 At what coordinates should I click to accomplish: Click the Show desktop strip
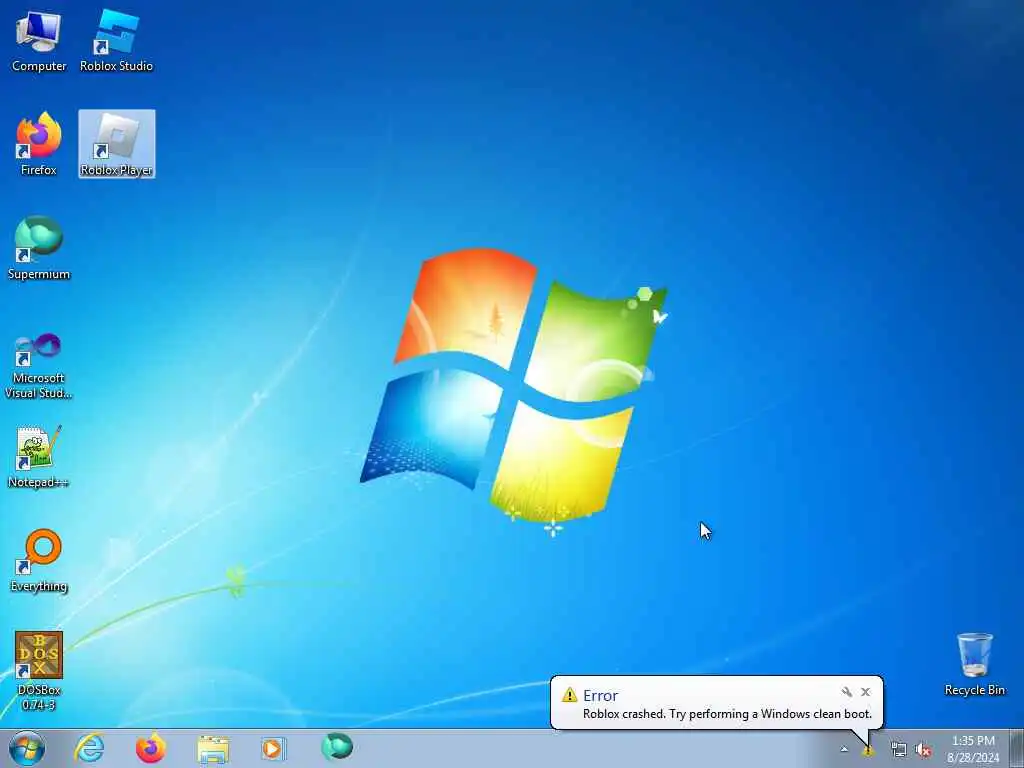coord(1017,748)
